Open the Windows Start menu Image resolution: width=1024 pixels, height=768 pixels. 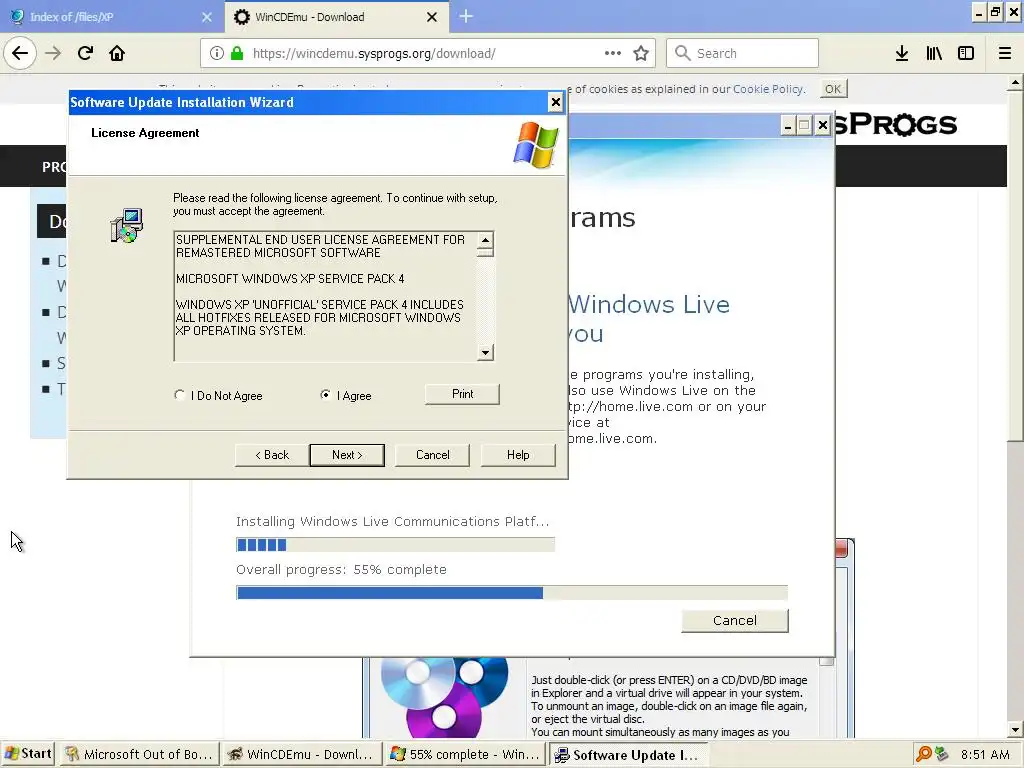click(28, 754)
